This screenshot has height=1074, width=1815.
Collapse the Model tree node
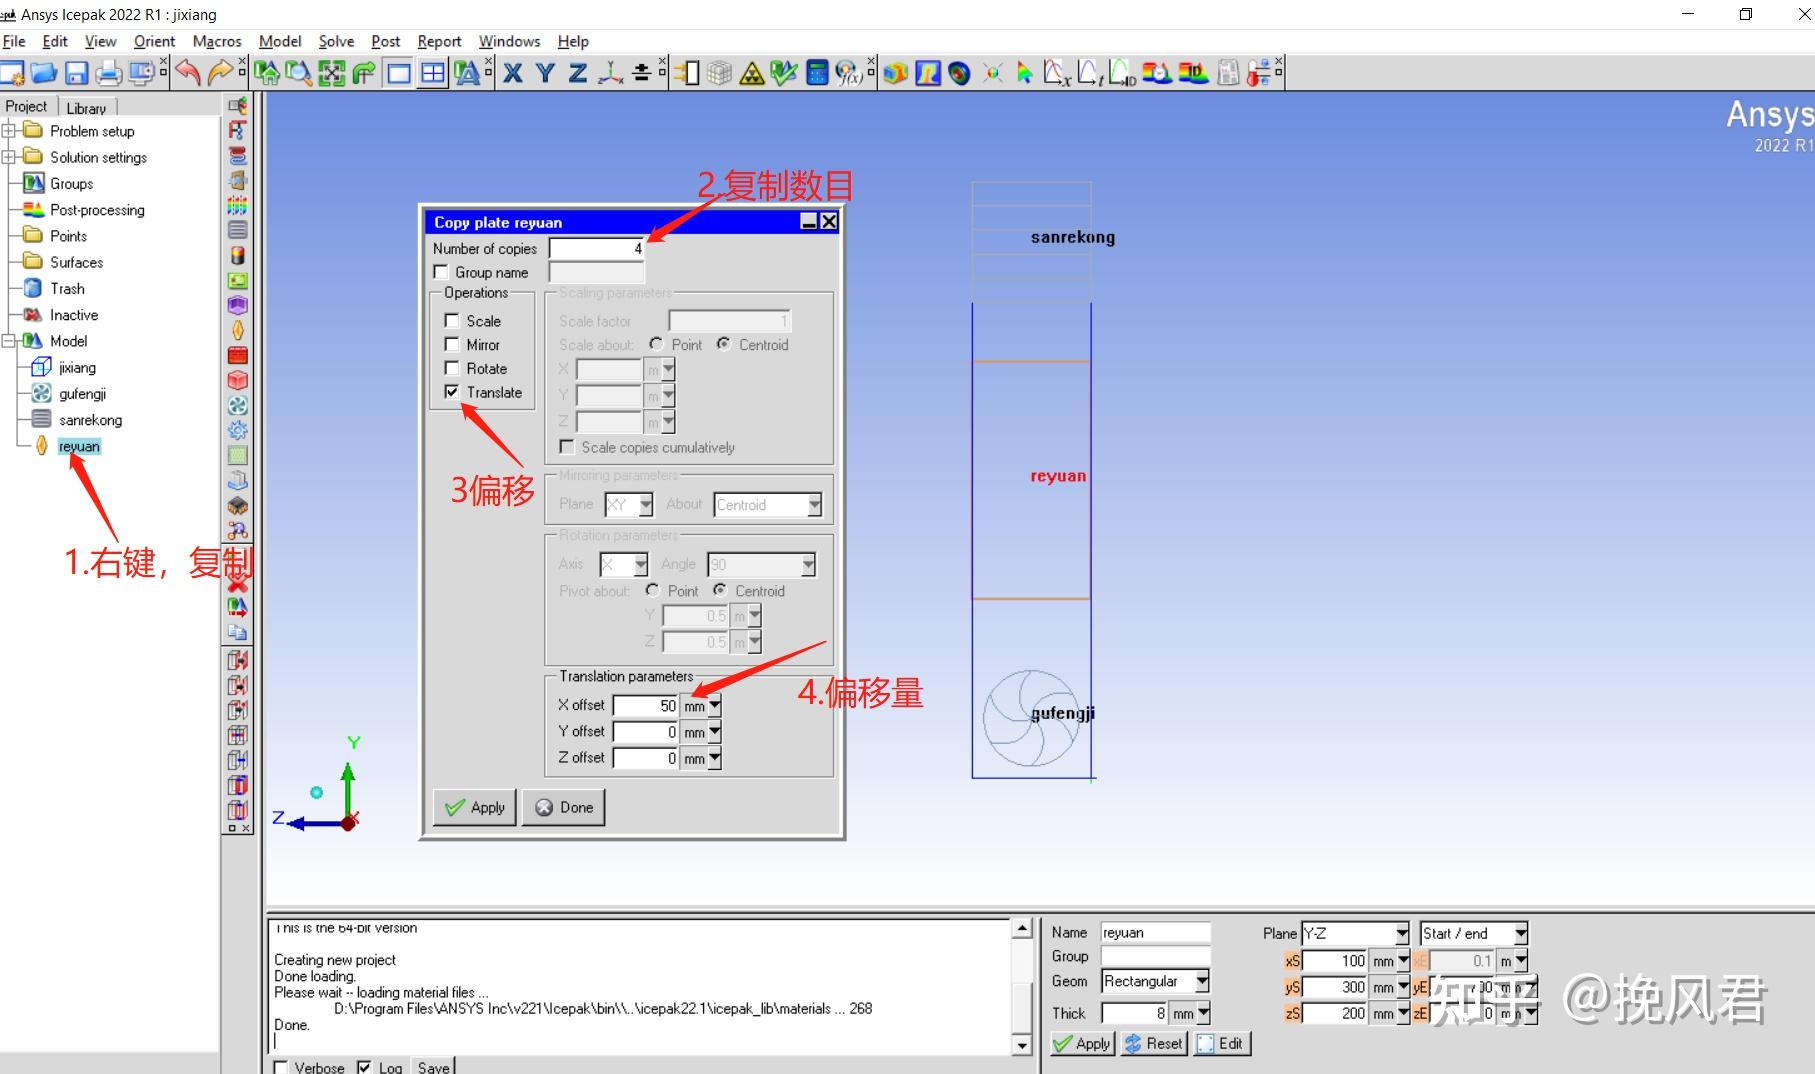9,341
